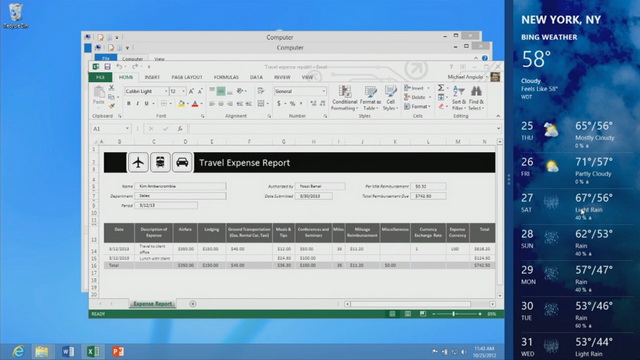Open the Sort & Filter menu
640x360 pixels.
click(x=459, y=98)
